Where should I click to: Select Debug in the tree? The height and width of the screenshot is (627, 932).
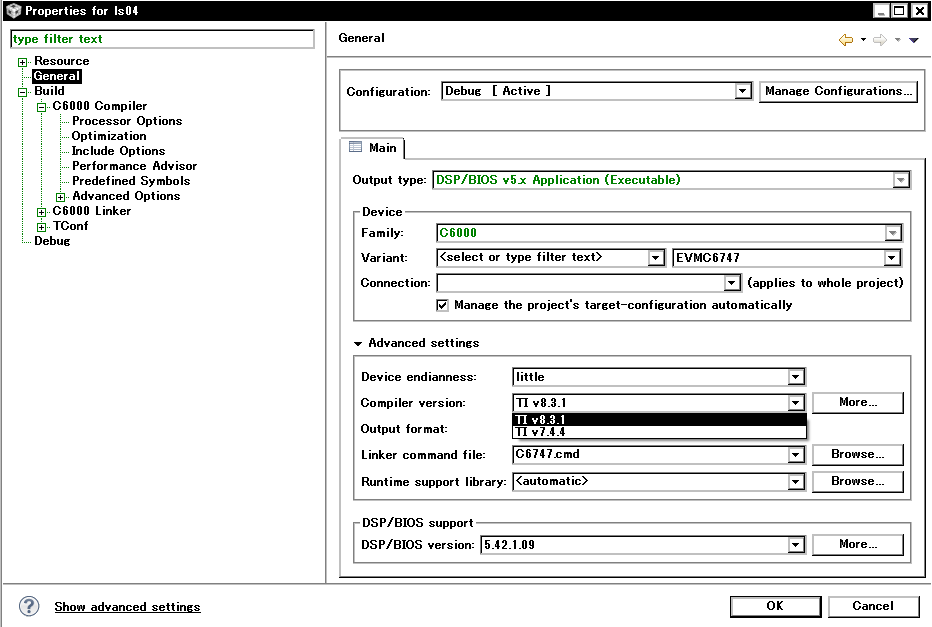[x=52, y=241]
